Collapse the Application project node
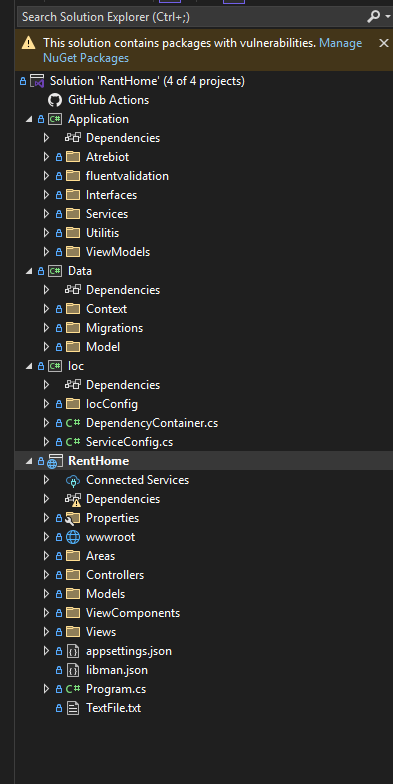Screen dimensions: 393x784 pos(28,119)
